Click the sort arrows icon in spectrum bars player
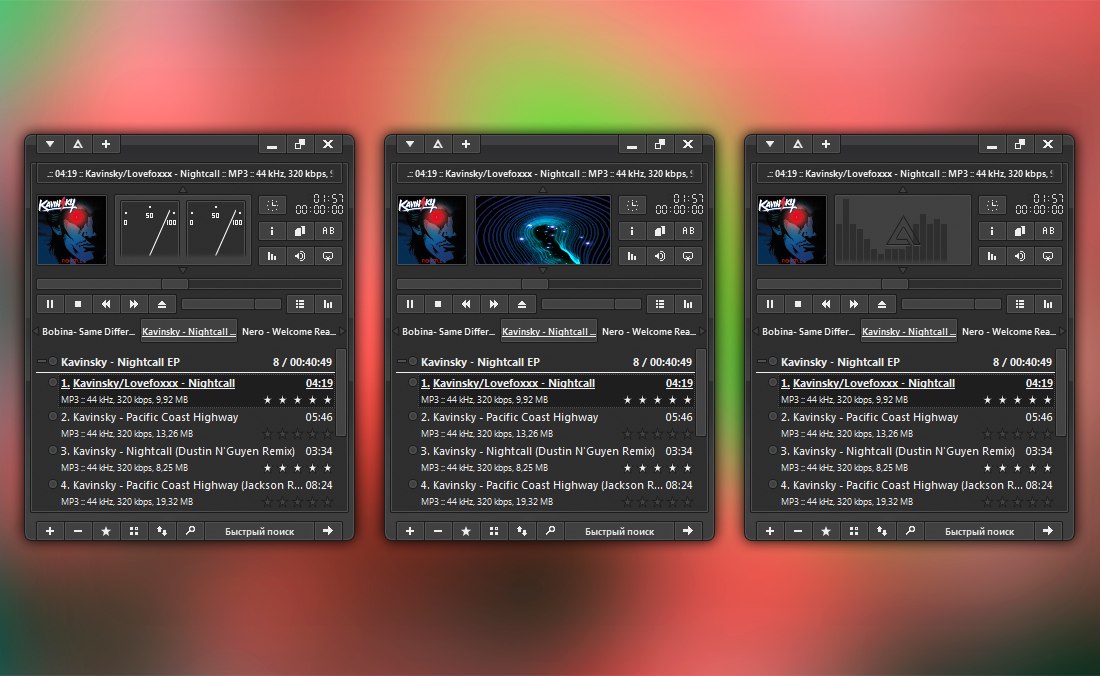Screen dimensions: 1100x676 click(881, 531)
